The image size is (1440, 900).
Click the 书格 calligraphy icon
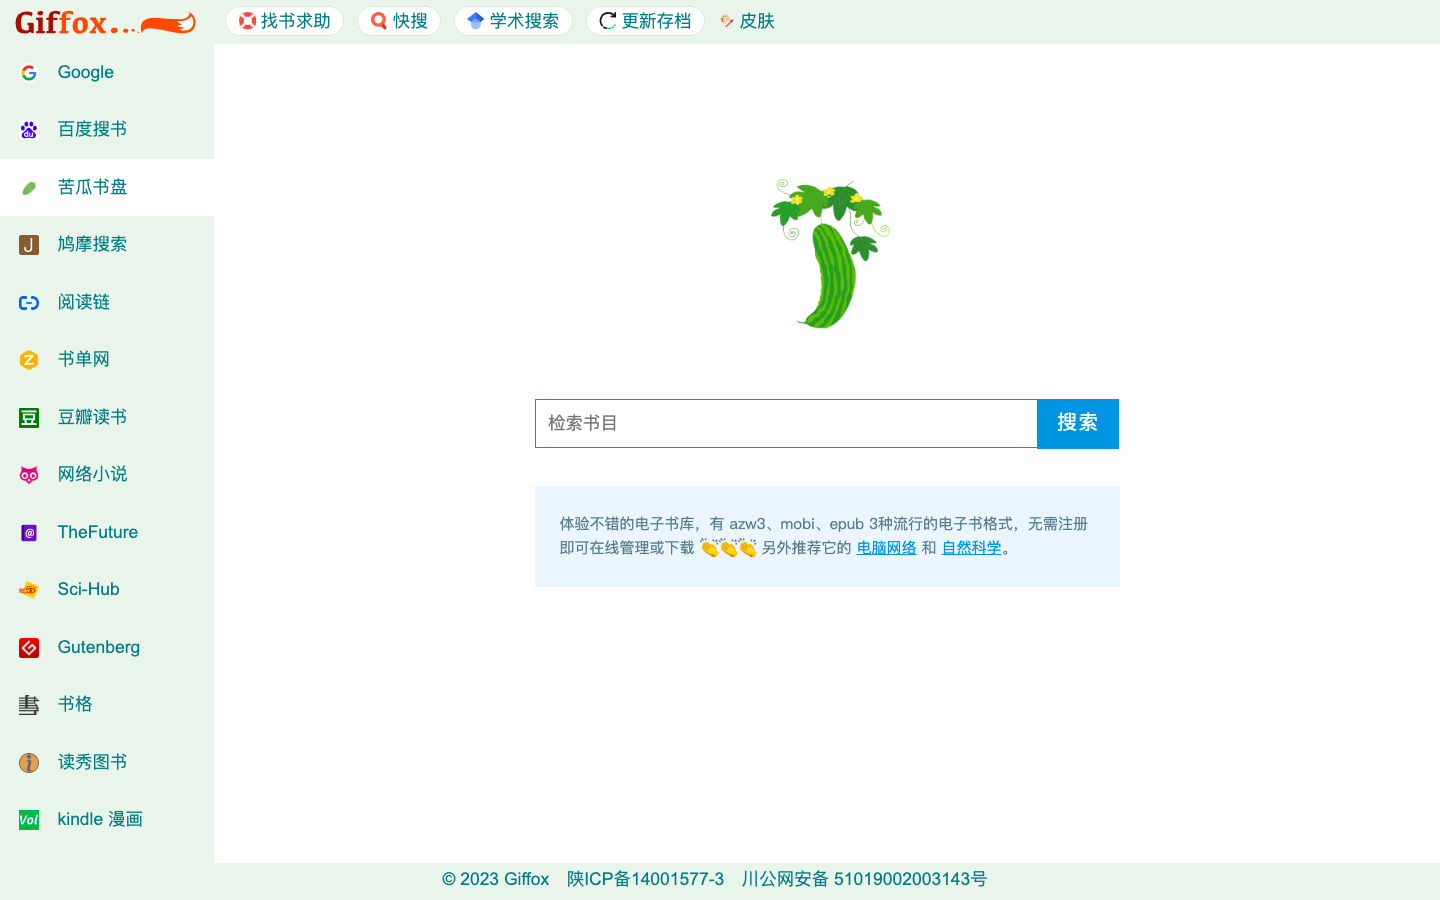(x=28, y=704)
